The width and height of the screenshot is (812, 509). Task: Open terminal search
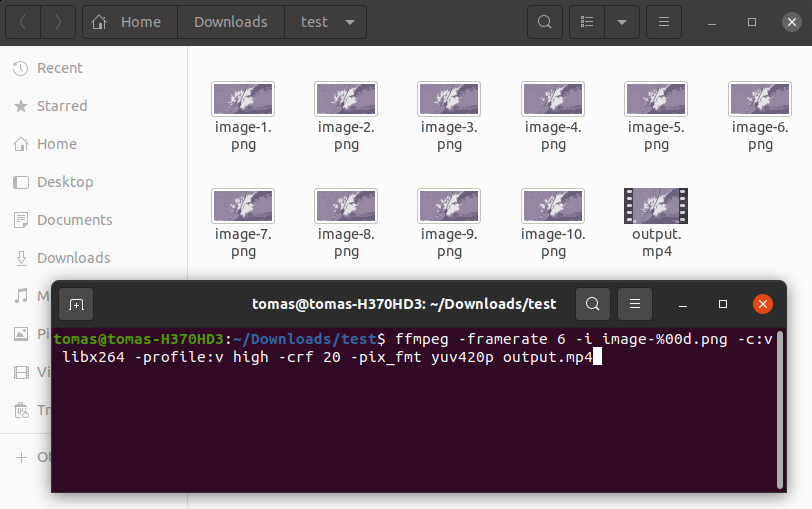click(593, 304)
